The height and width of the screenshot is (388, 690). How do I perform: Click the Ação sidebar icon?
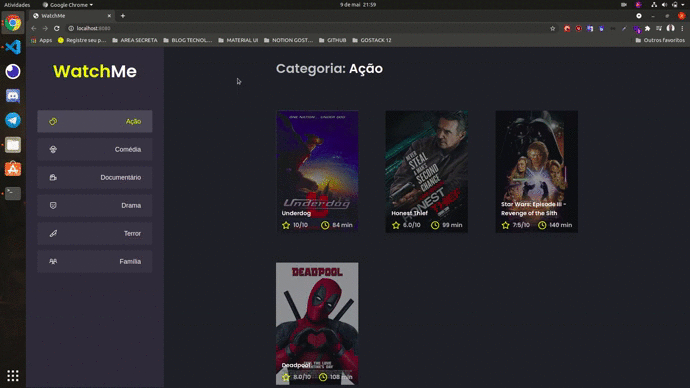53,121
